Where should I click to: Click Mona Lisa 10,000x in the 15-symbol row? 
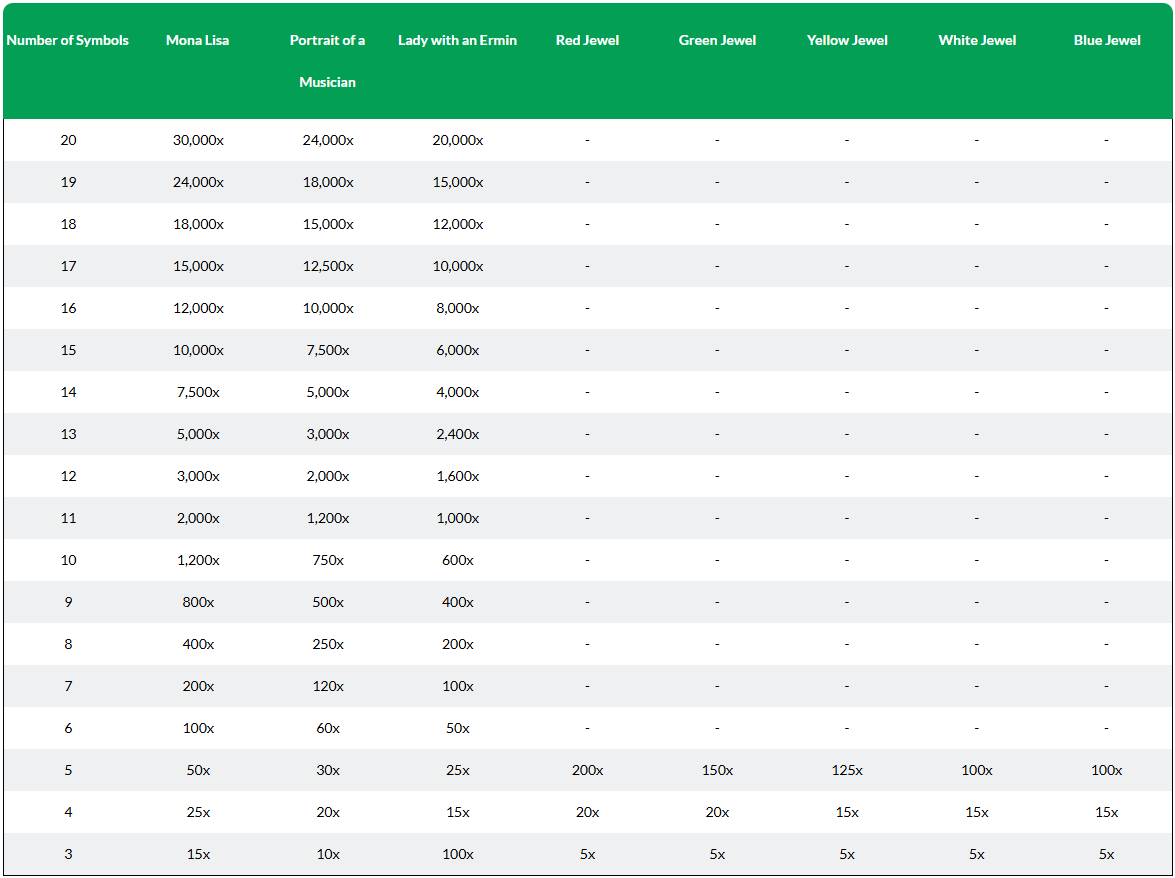click(198, 350)
